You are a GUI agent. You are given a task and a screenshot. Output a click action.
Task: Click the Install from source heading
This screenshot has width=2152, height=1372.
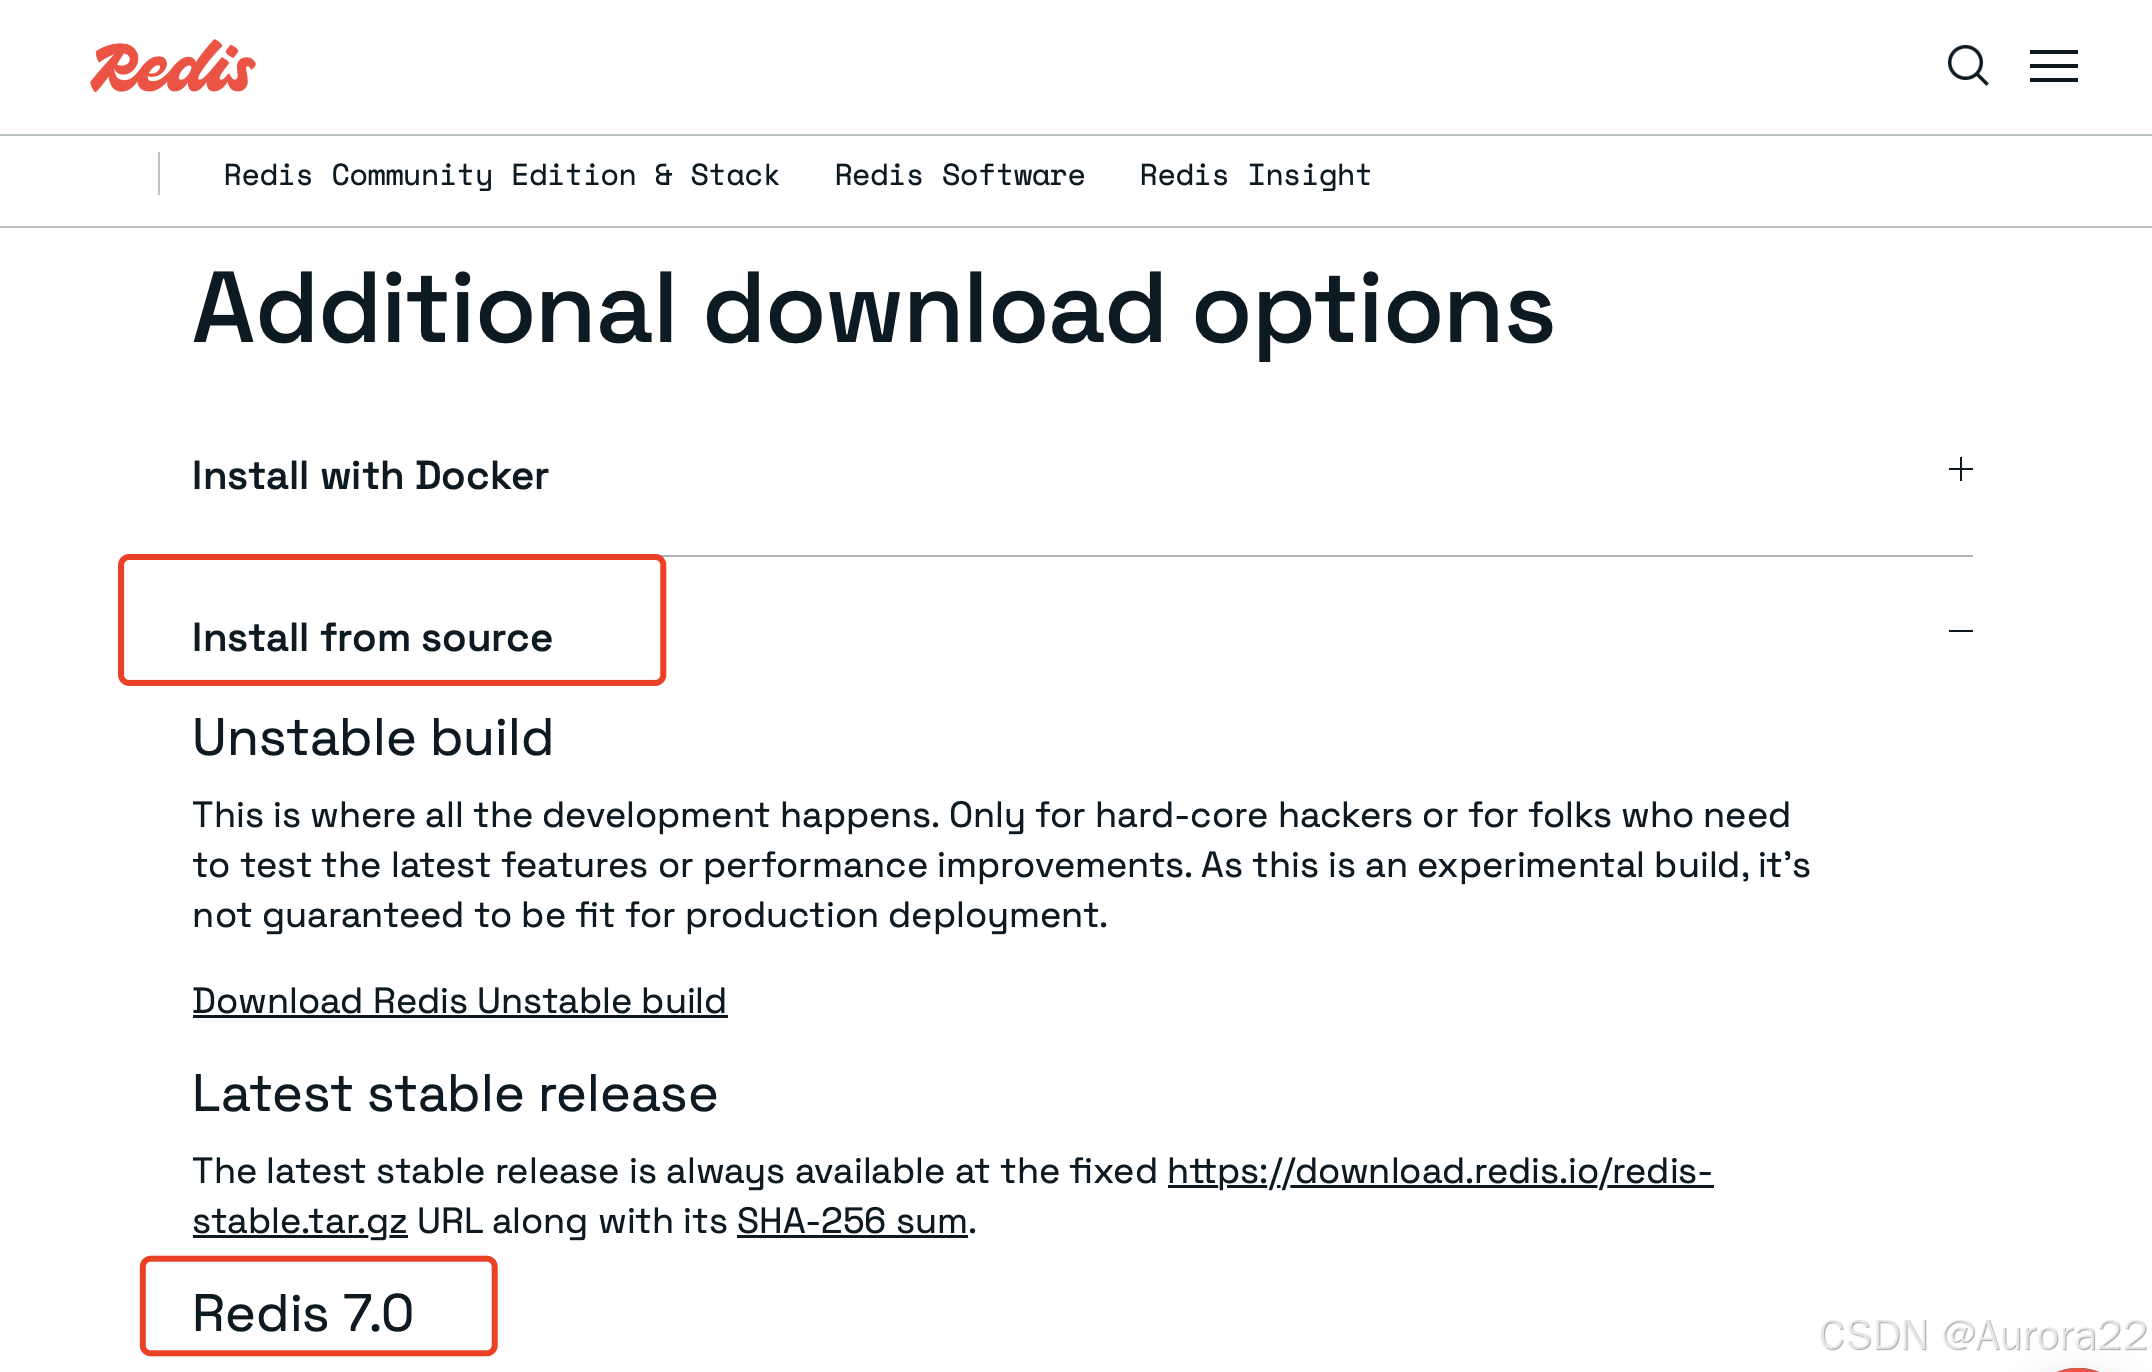click(x=372, y=638)
